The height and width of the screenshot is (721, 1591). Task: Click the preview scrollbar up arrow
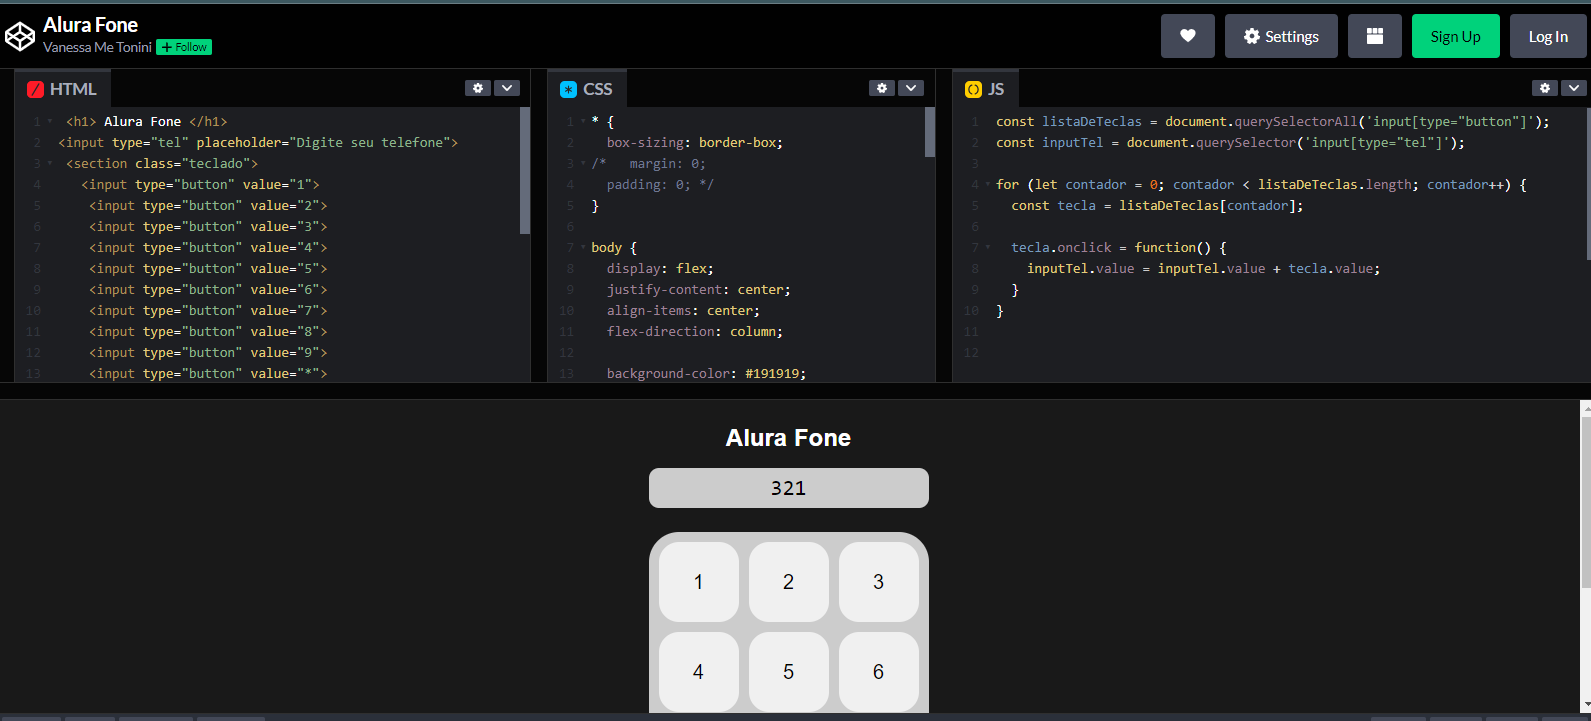pos(1585,407)
